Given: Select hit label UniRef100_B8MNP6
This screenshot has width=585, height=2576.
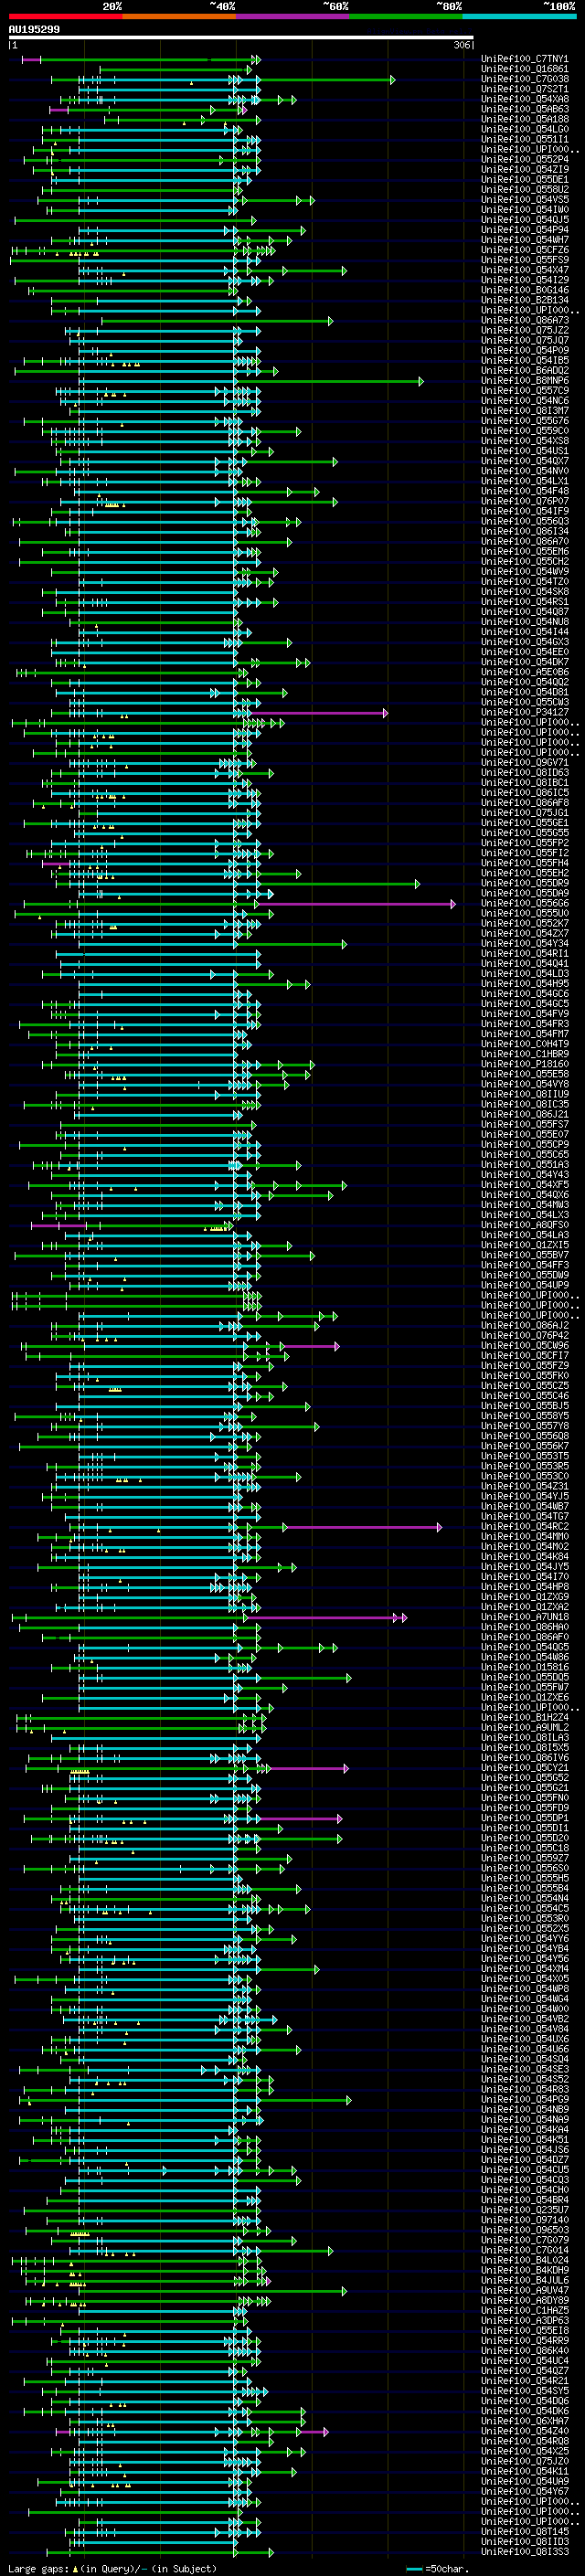Looking at the screenshot, I should (x=525, y=380).
